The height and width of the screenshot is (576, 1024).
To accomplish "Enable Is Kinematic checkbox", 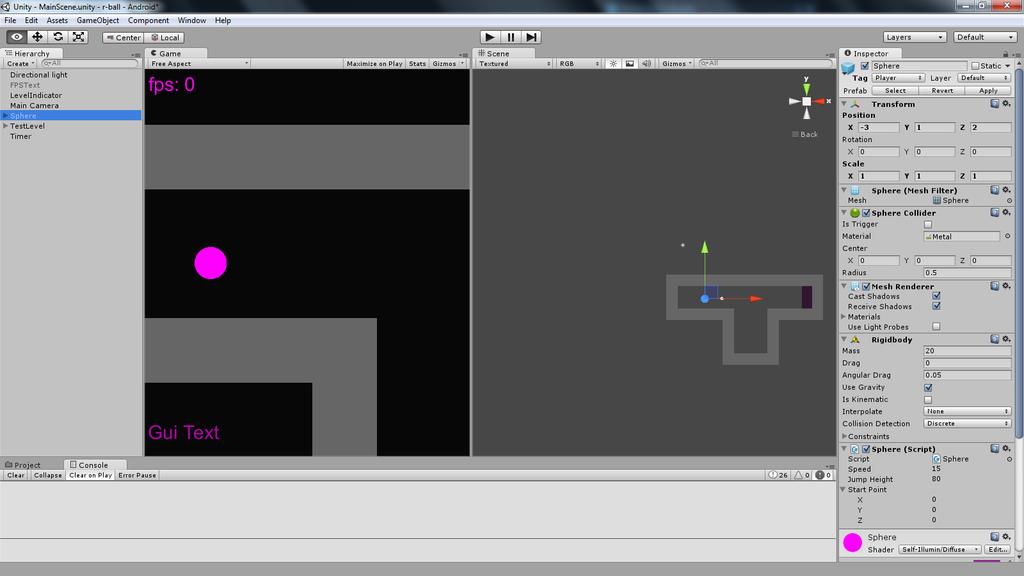I will pyautogui.click(x=928, y=400).
